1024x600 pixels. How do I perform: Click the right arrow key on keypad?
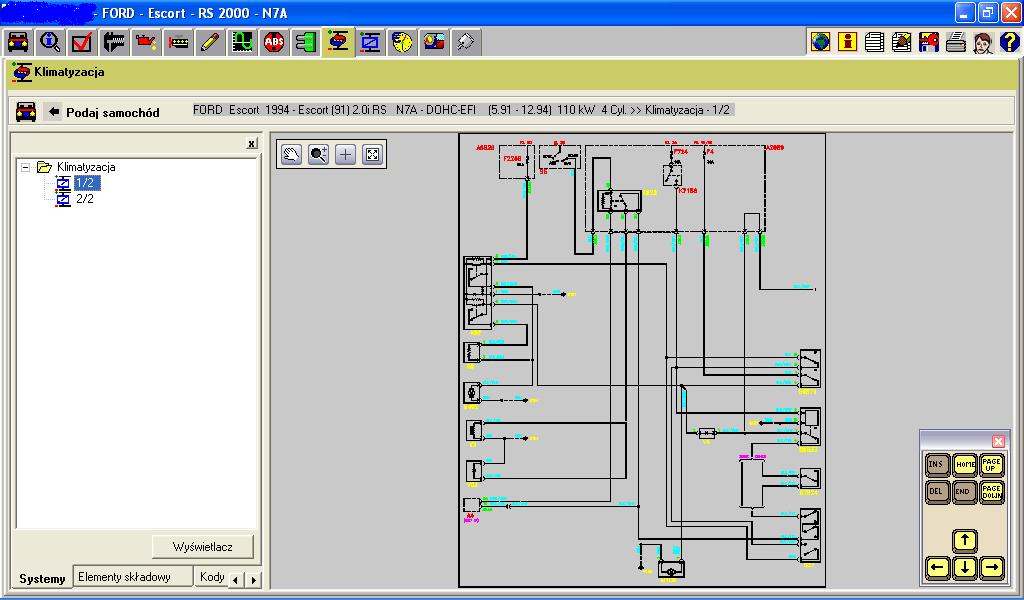click(x=991, y=568)
